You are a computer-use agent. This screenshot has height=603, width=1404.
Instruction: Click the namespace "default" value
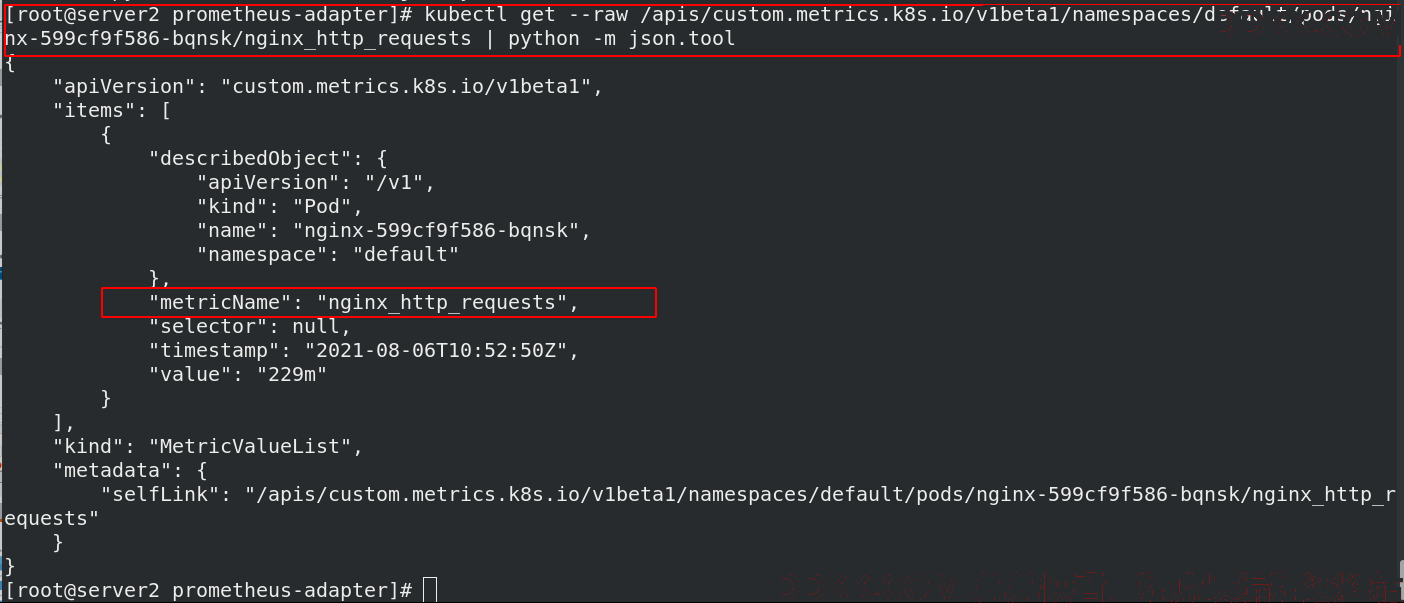(x=407, y=254)
